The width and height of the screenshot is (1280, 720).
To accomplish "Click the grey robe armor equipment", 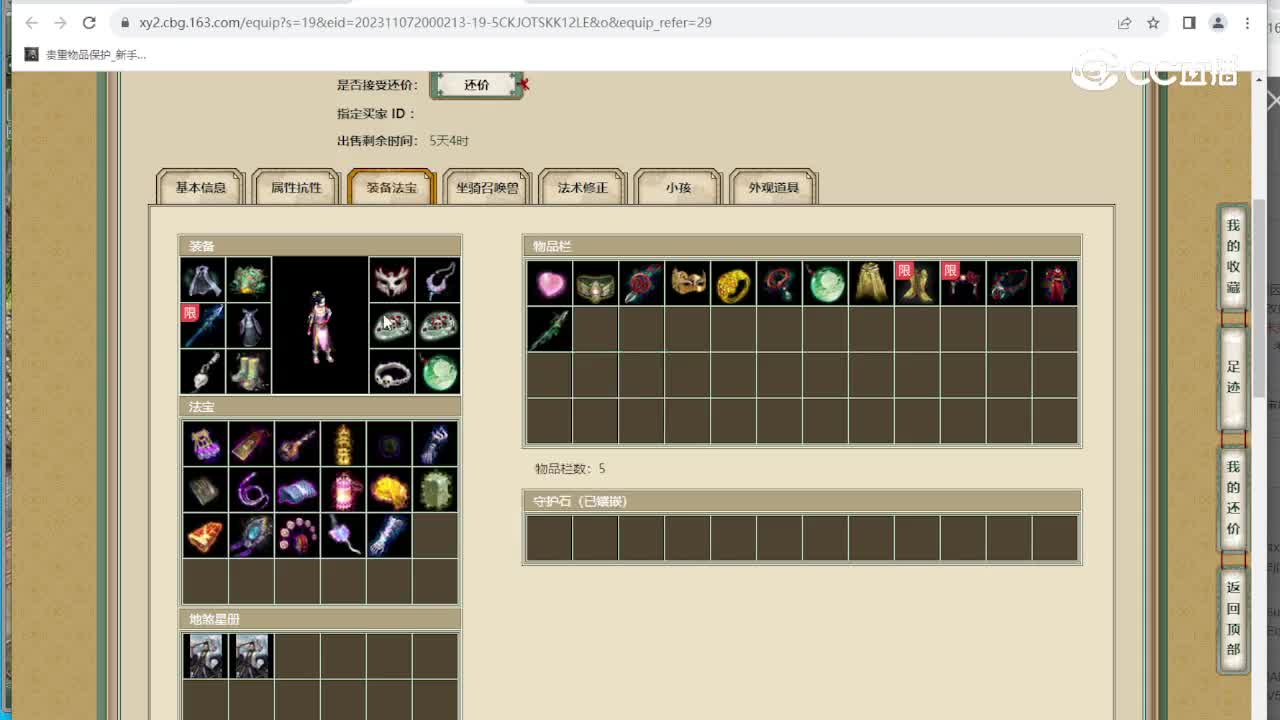I will coord(248,326).
